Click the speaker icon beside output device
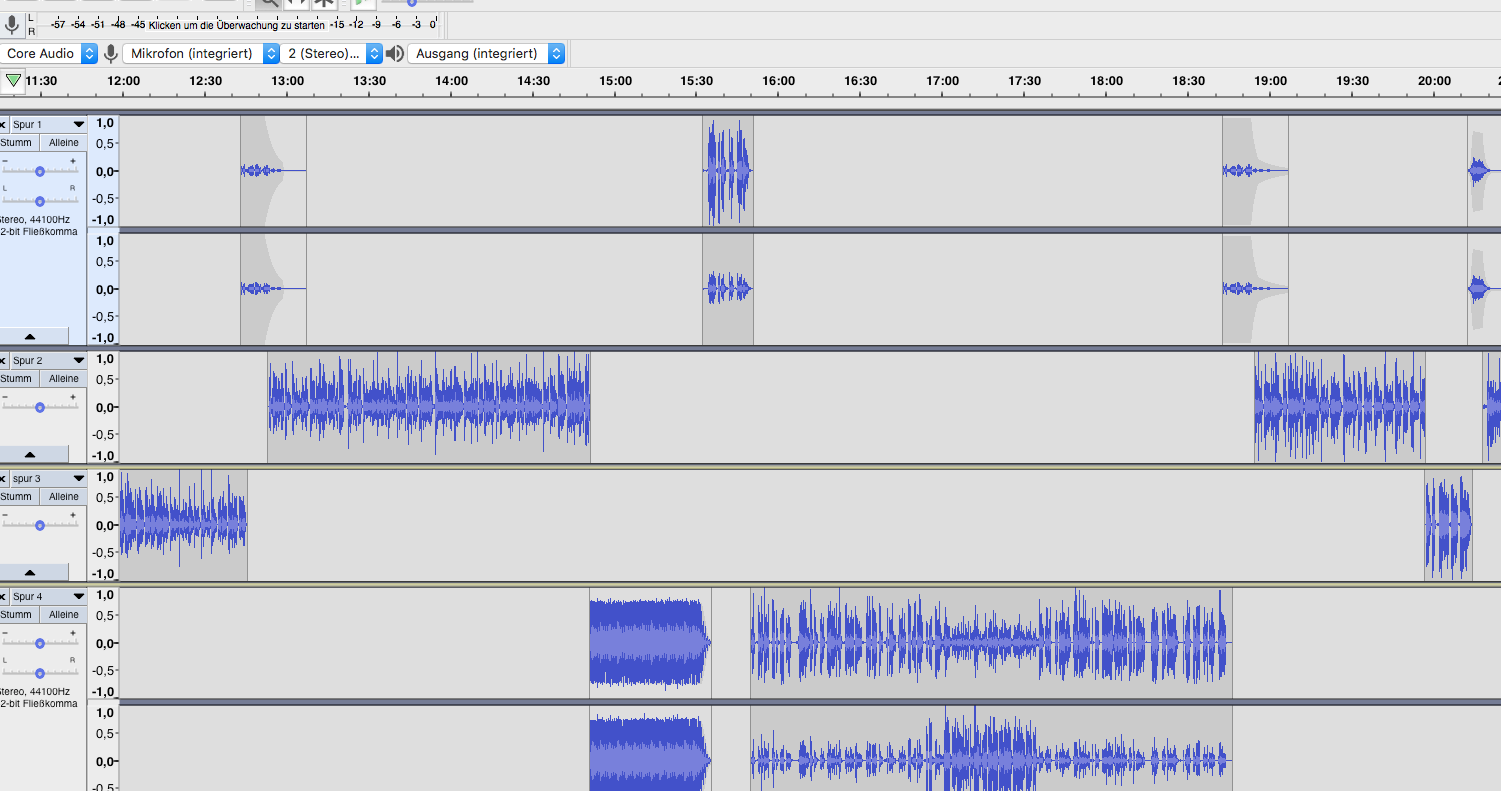 (395, 54)
